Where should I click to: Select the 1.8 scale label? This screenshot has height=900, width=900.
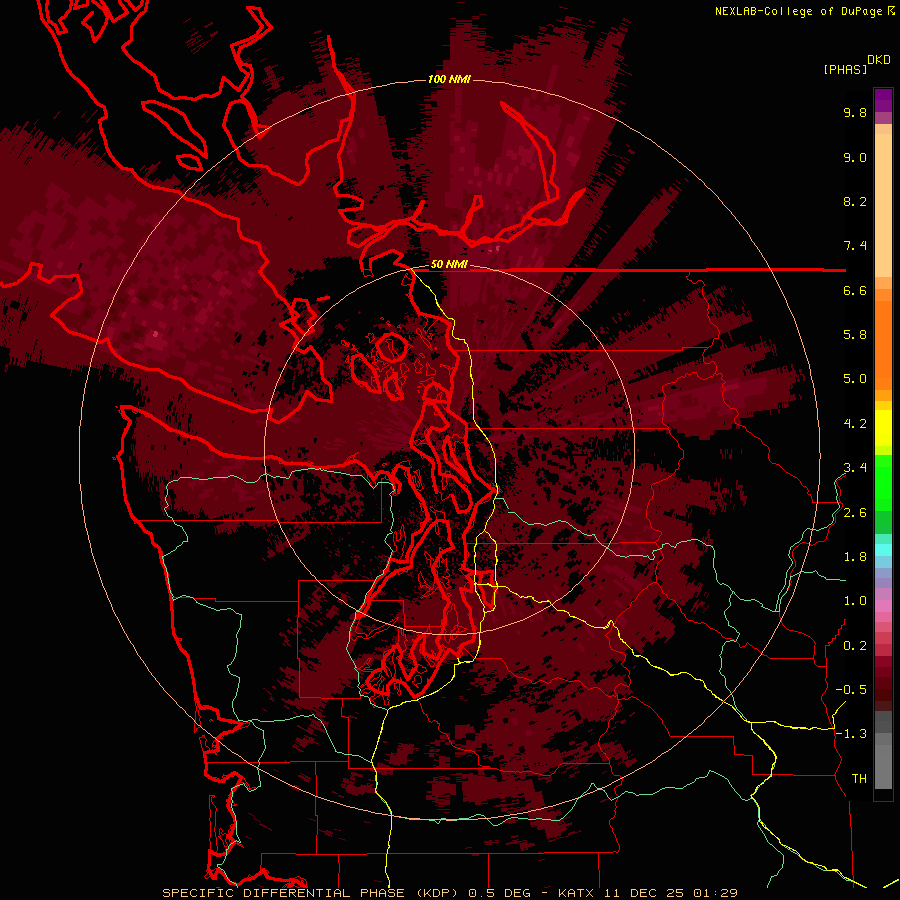click(x=855, y=557)
